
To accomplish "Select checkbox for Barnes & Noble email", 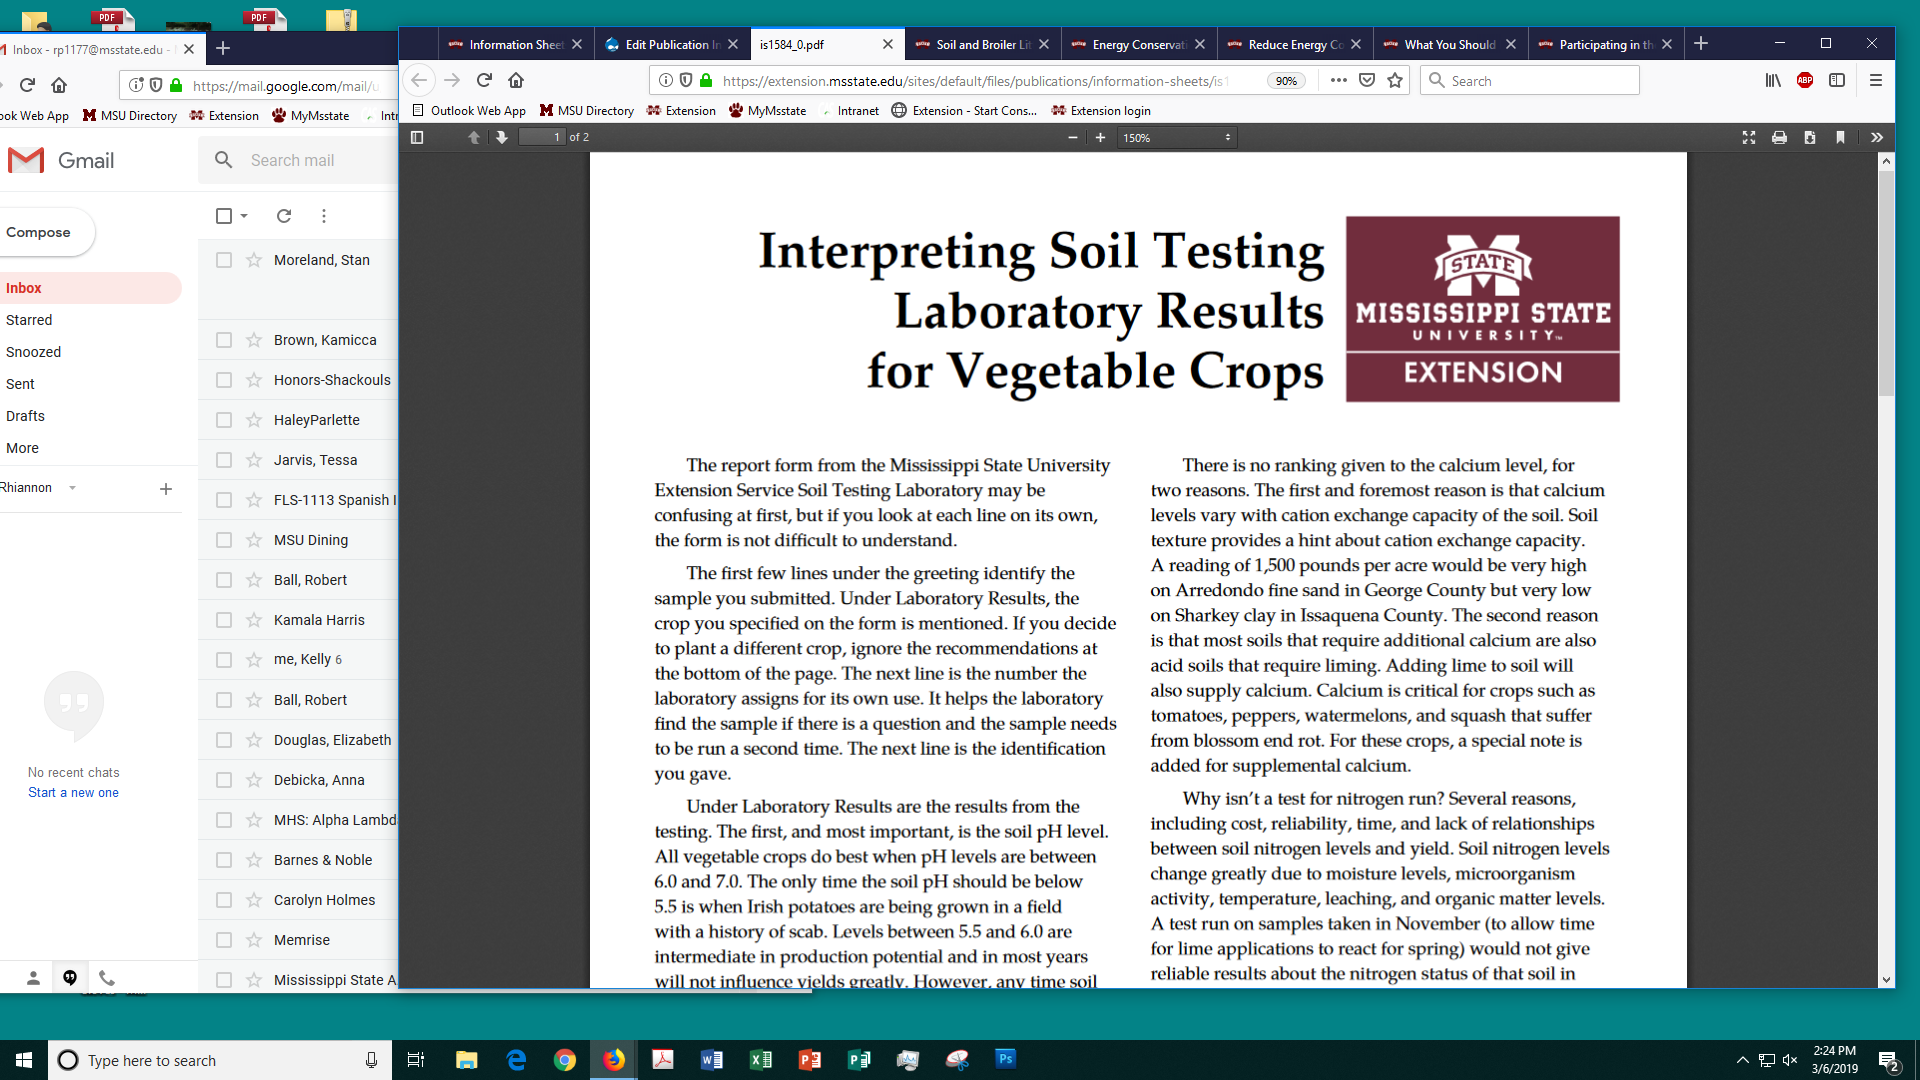I will 224,860.
